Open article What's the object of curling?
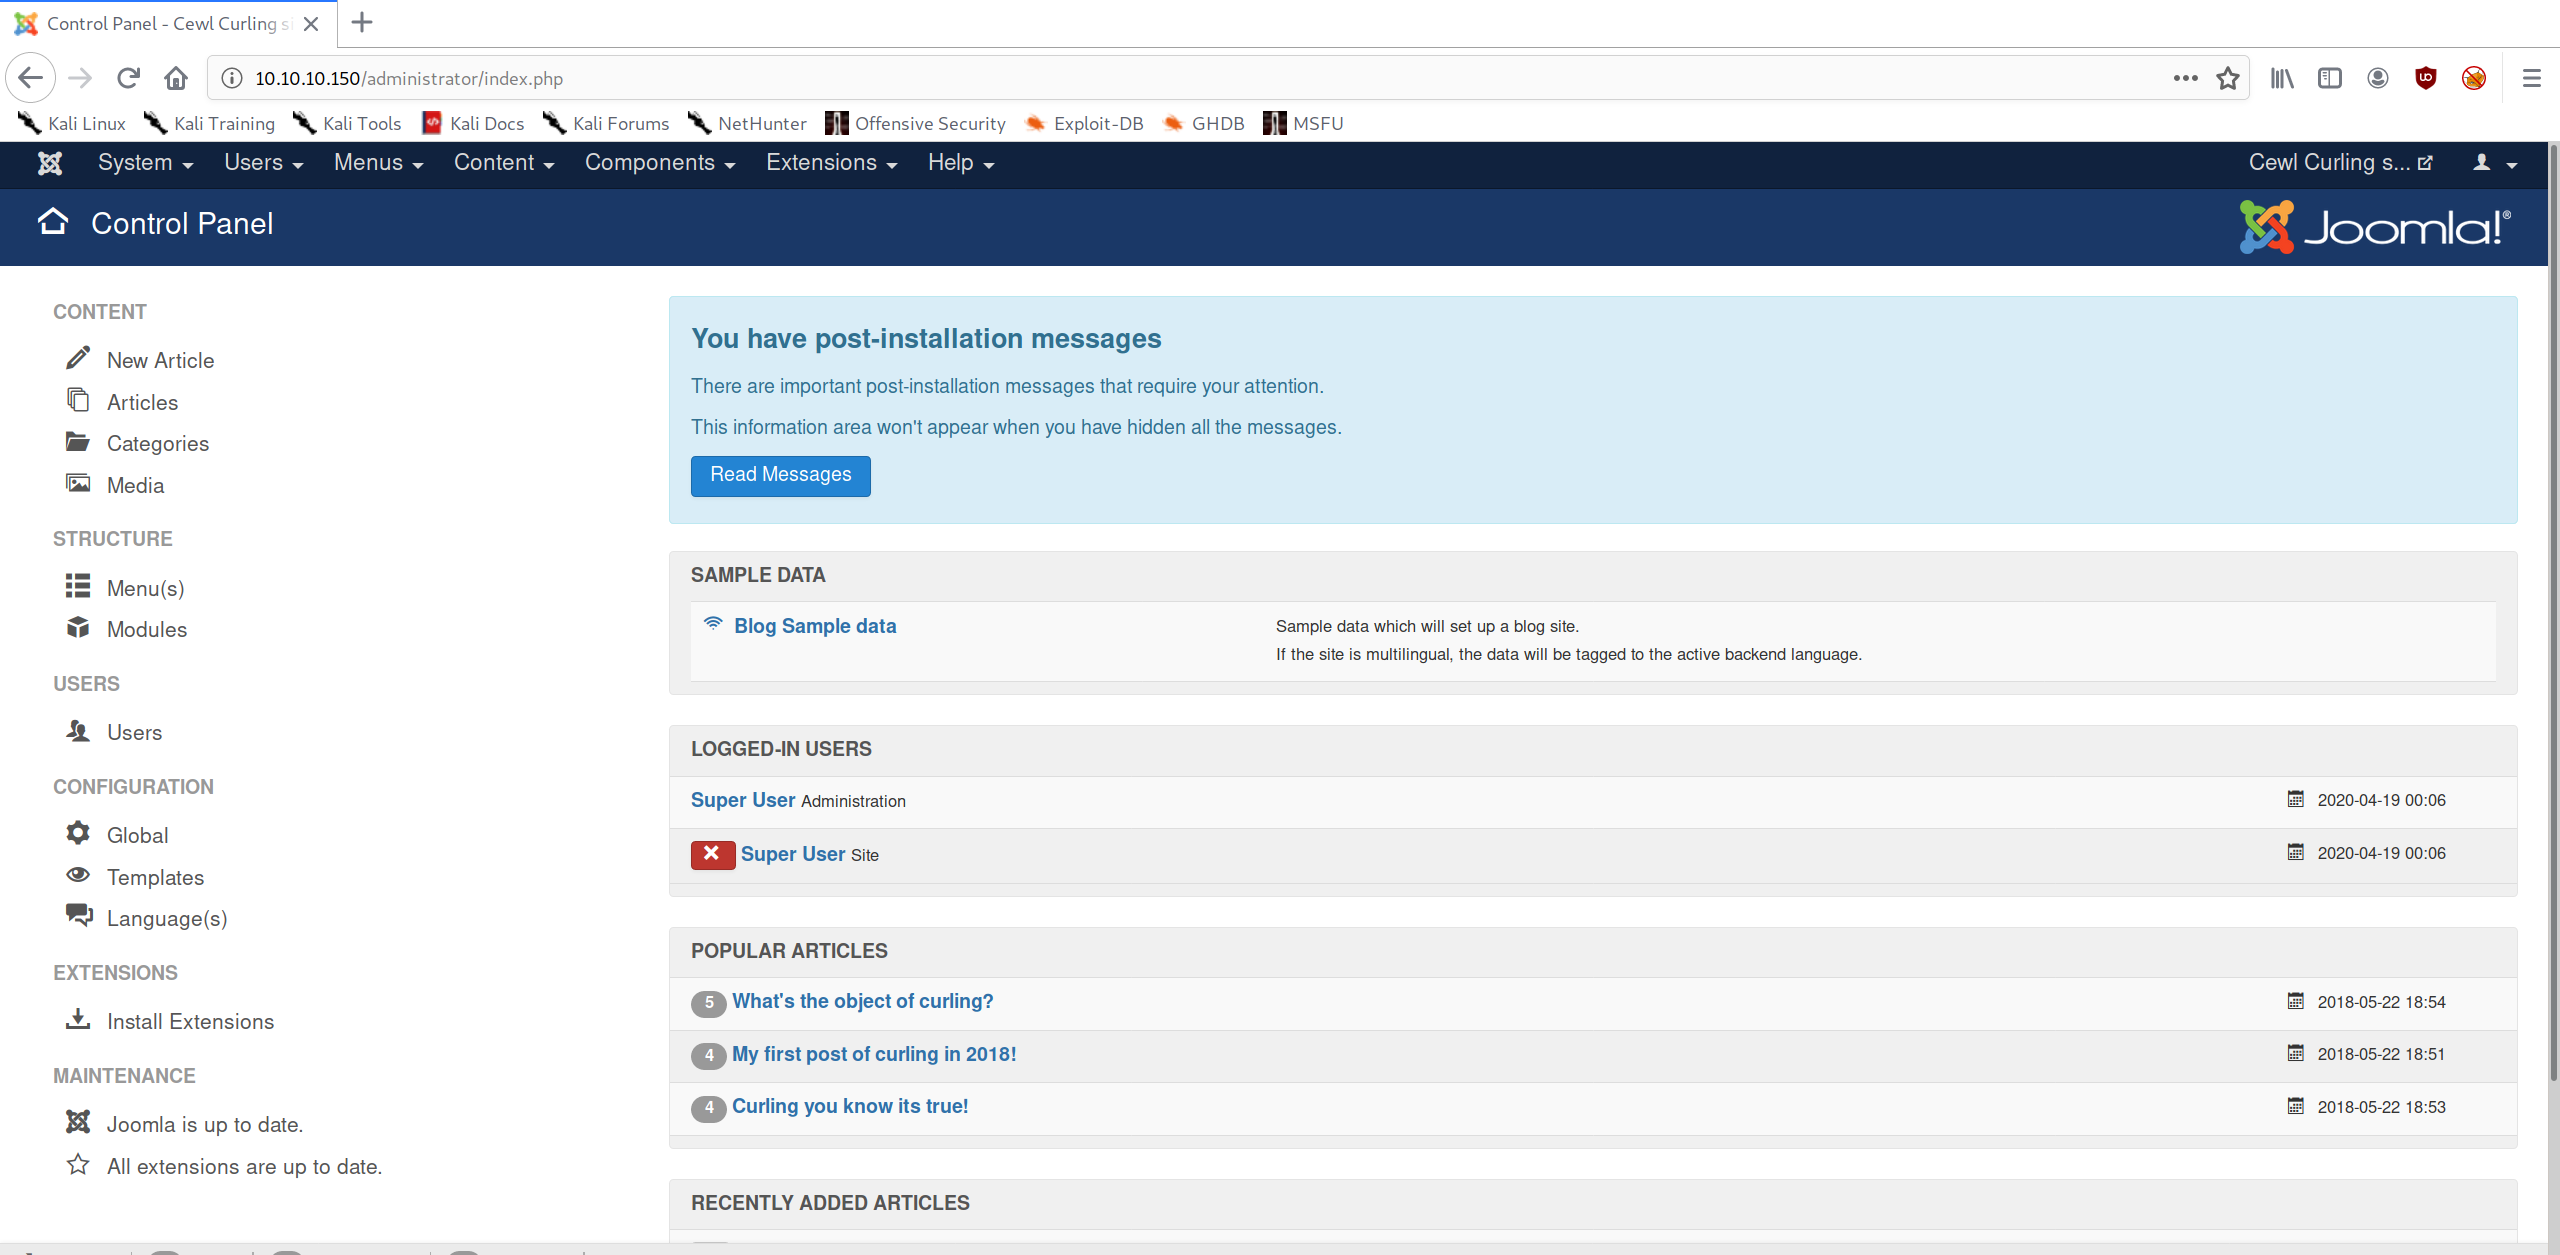Image resolution: width=2560 pixels, height=1255 pixels. pyautogui.click(x=862, y=1001)
